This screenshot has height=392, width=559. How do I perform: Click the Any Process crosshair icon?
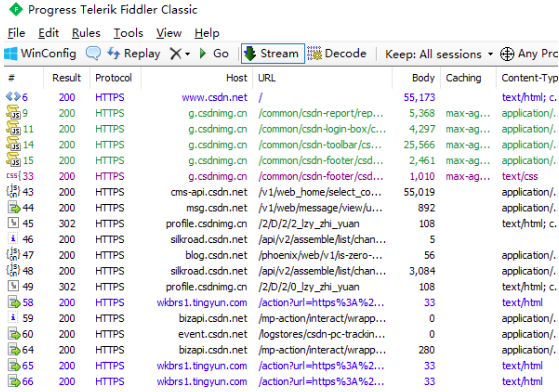pyautogui.click(x=507, y=54)
